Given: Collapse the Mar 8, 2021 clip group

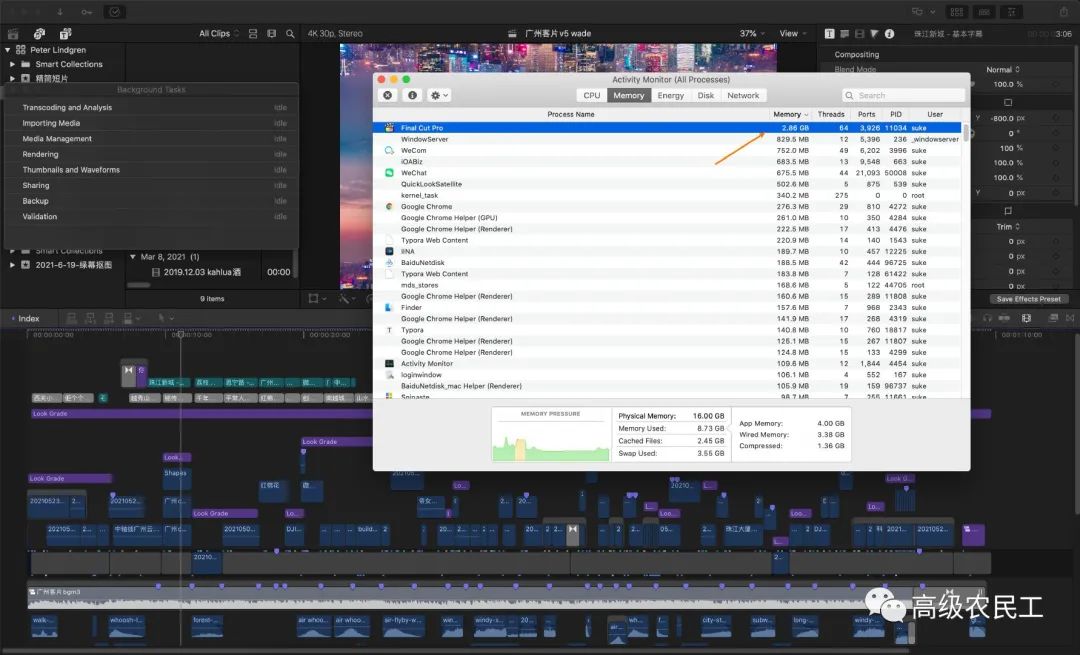Looking at the screenshot, I should (133, 257).
